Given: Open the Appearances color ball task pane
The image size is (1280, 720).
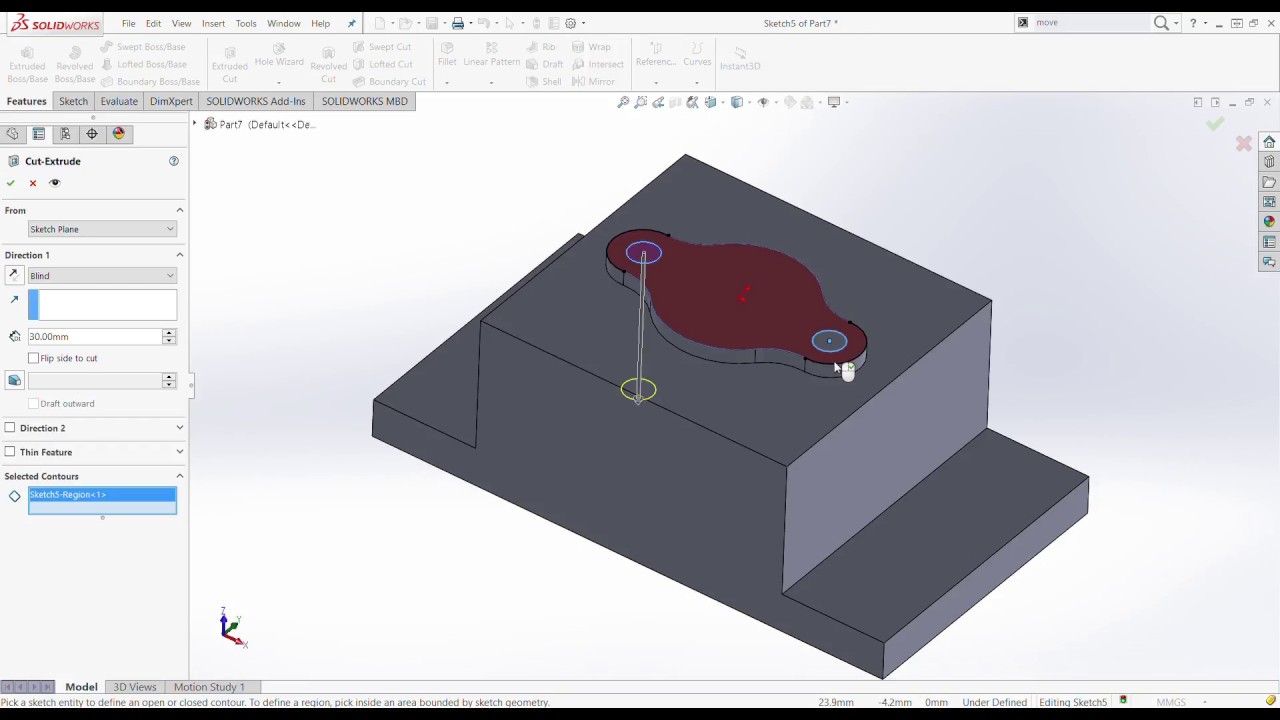Looking at the screenshot, I should (1269, 222).
